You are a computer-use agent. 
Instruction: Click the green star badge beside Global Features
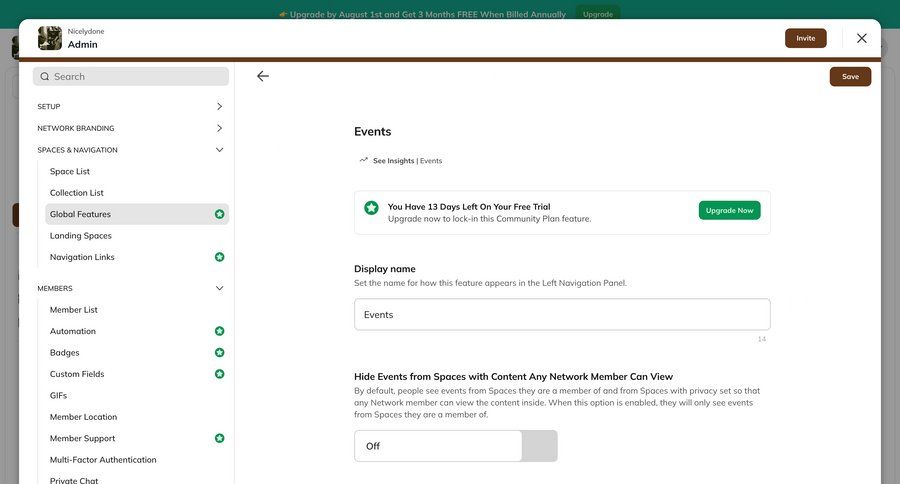point(219,214)
